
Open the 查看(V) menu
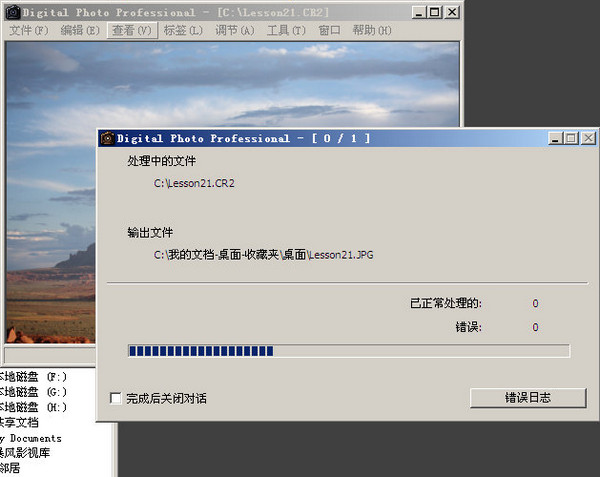(x=131, y=31)
